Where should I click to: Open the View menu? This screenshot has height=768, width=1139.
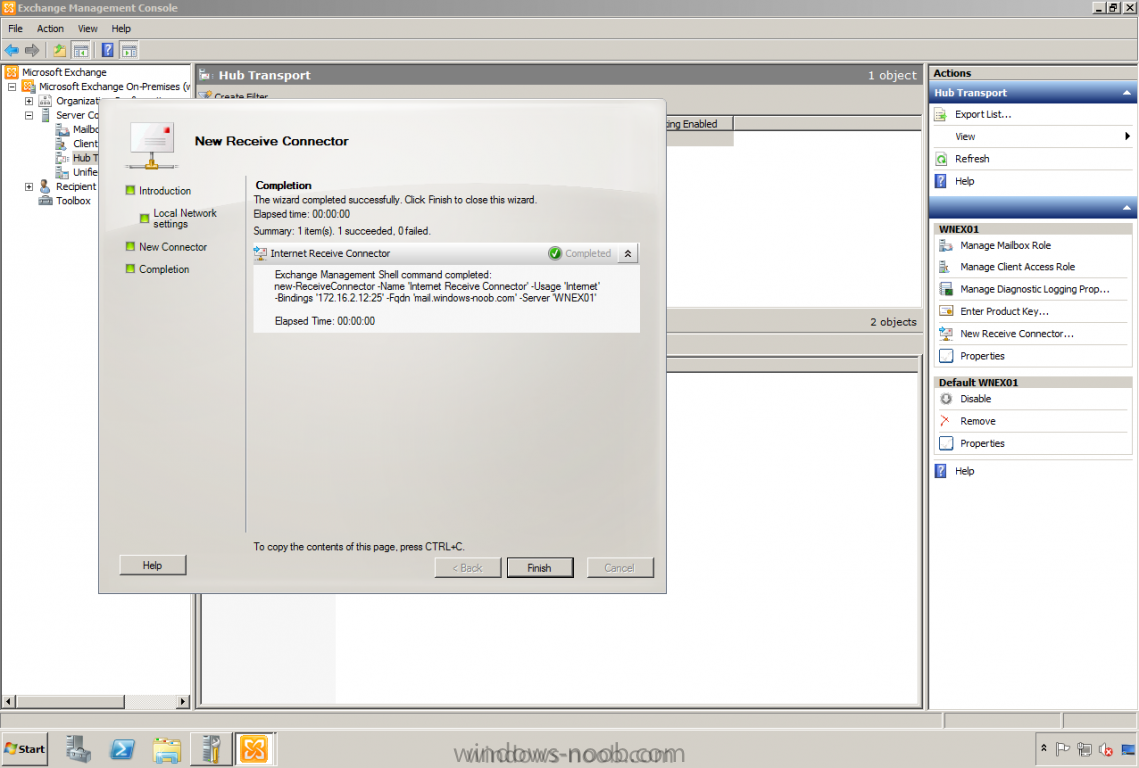point(88,28)
